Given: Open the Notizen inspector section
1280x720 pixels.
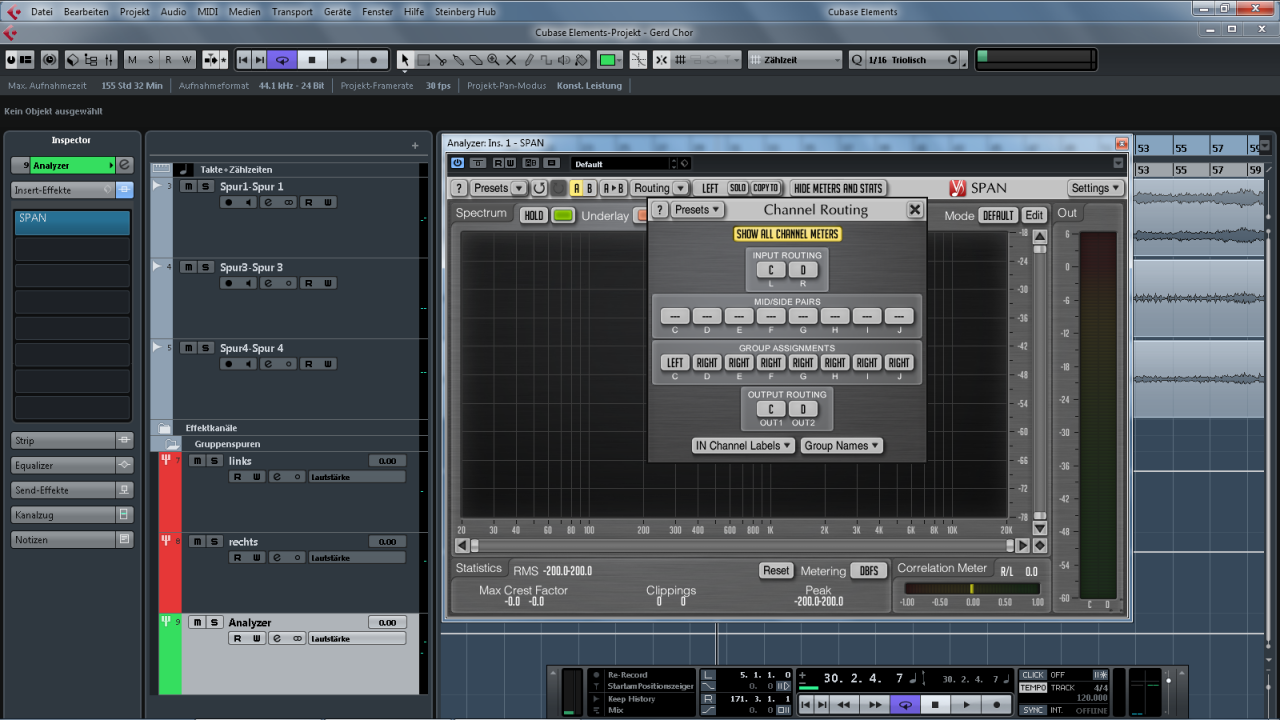Looking at the screenshot, I should [63, 540].
